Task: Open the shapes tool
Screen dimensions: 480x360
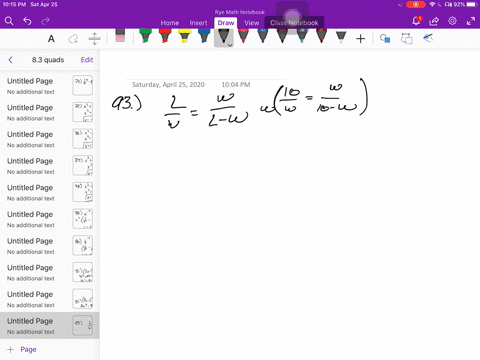Action: (x=385, y=39)
